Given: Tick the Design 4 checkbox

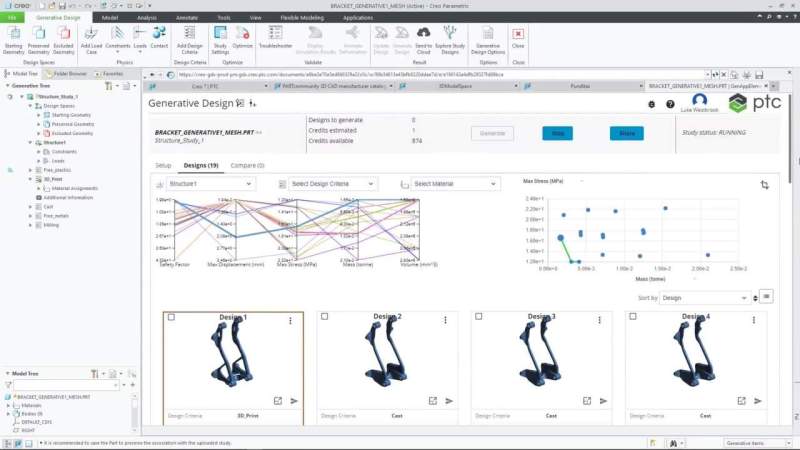Looking at the screenshot, I should tap(633, 316).
